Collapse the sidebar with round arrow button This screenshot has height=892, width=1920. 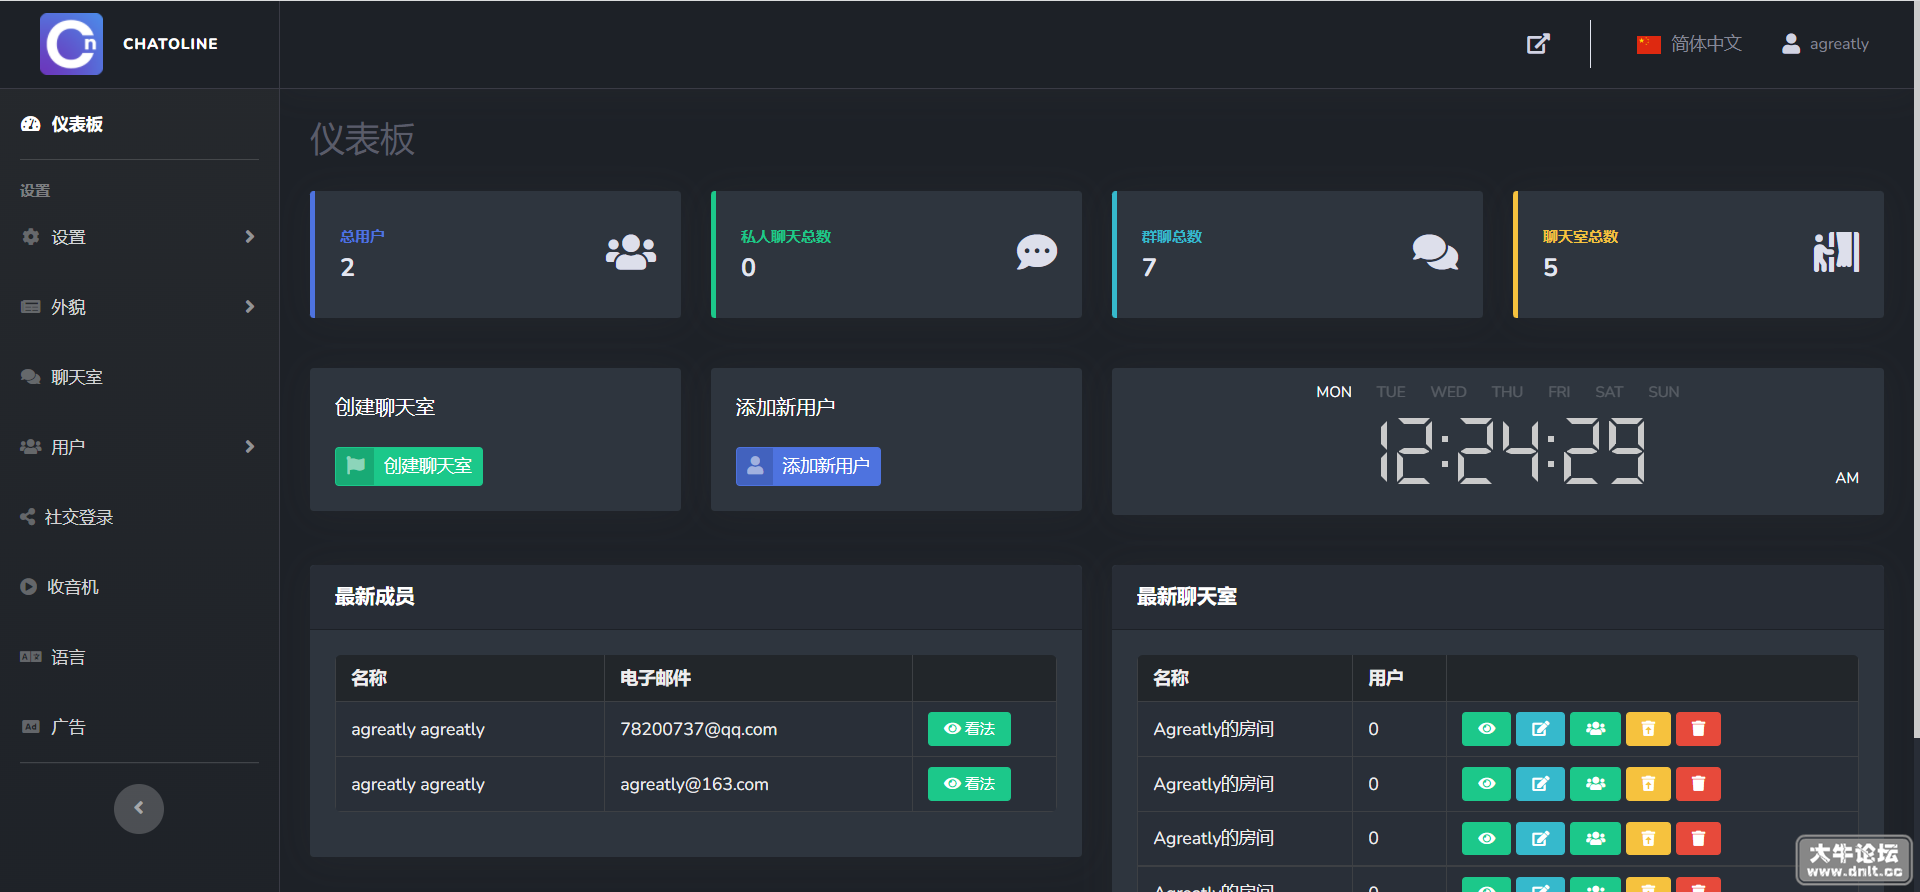coord(139,808)
